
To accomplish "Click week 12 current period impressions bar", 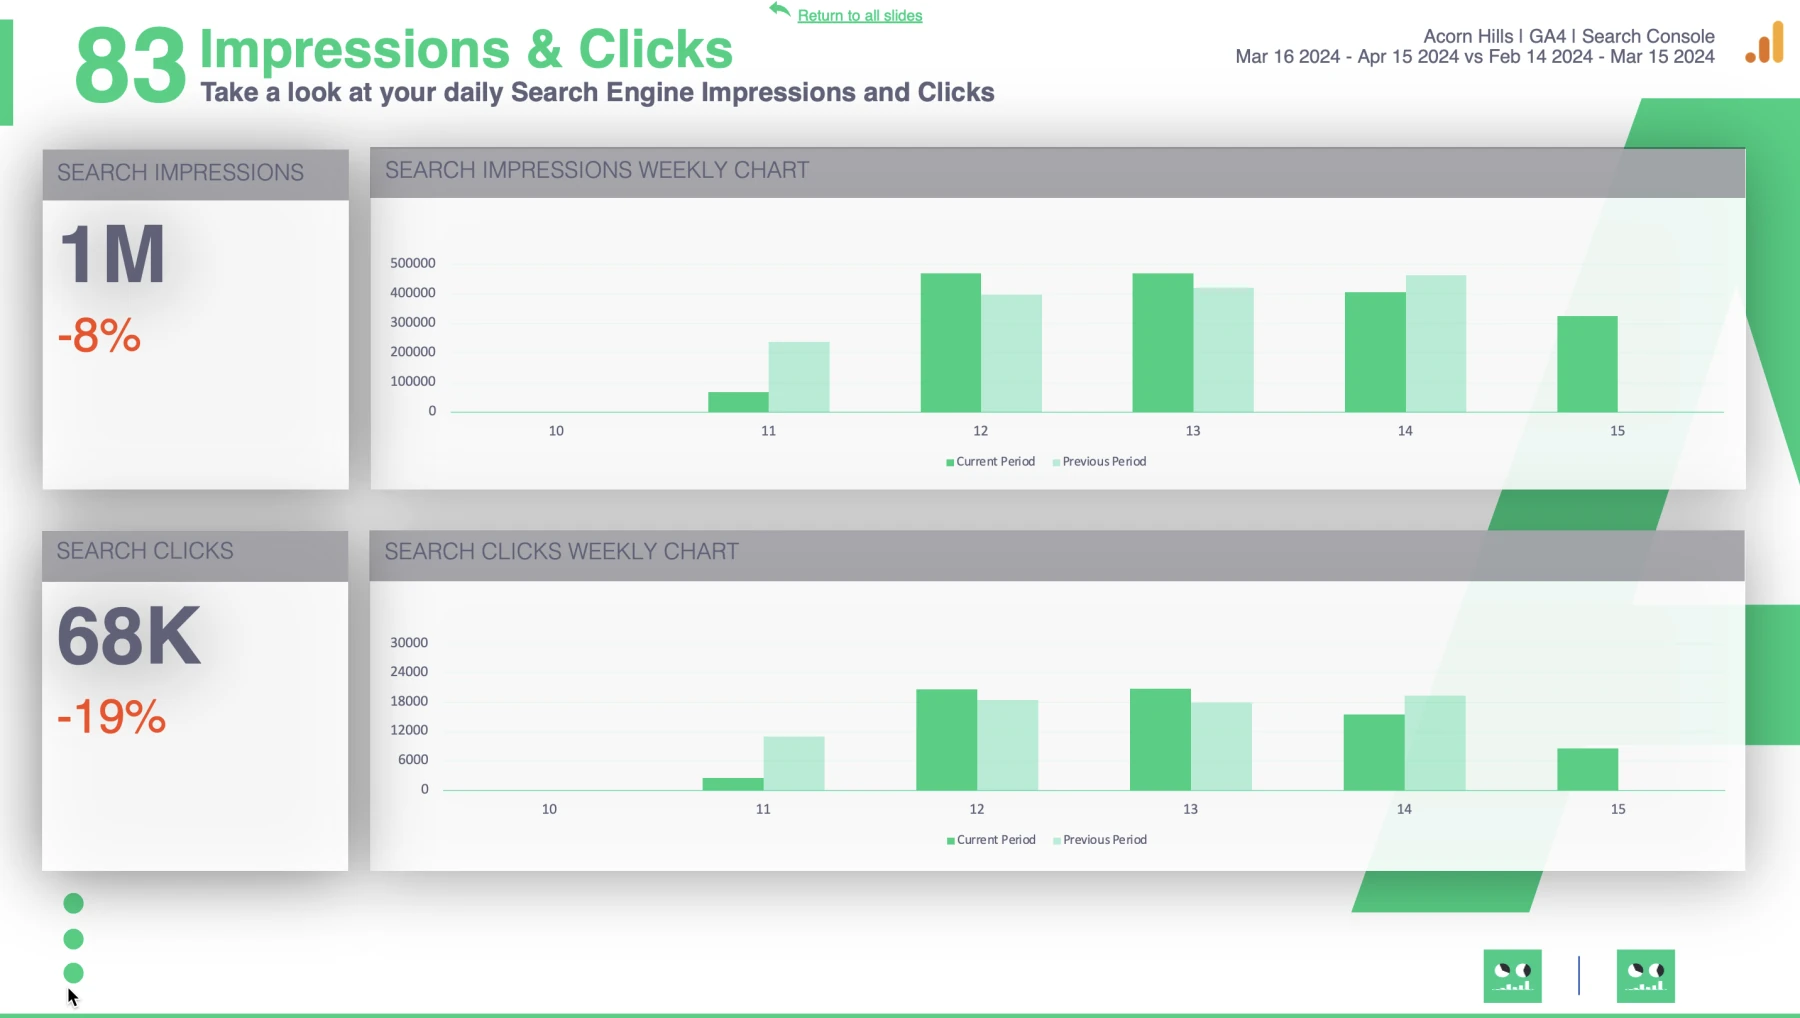I will (951, 342).
